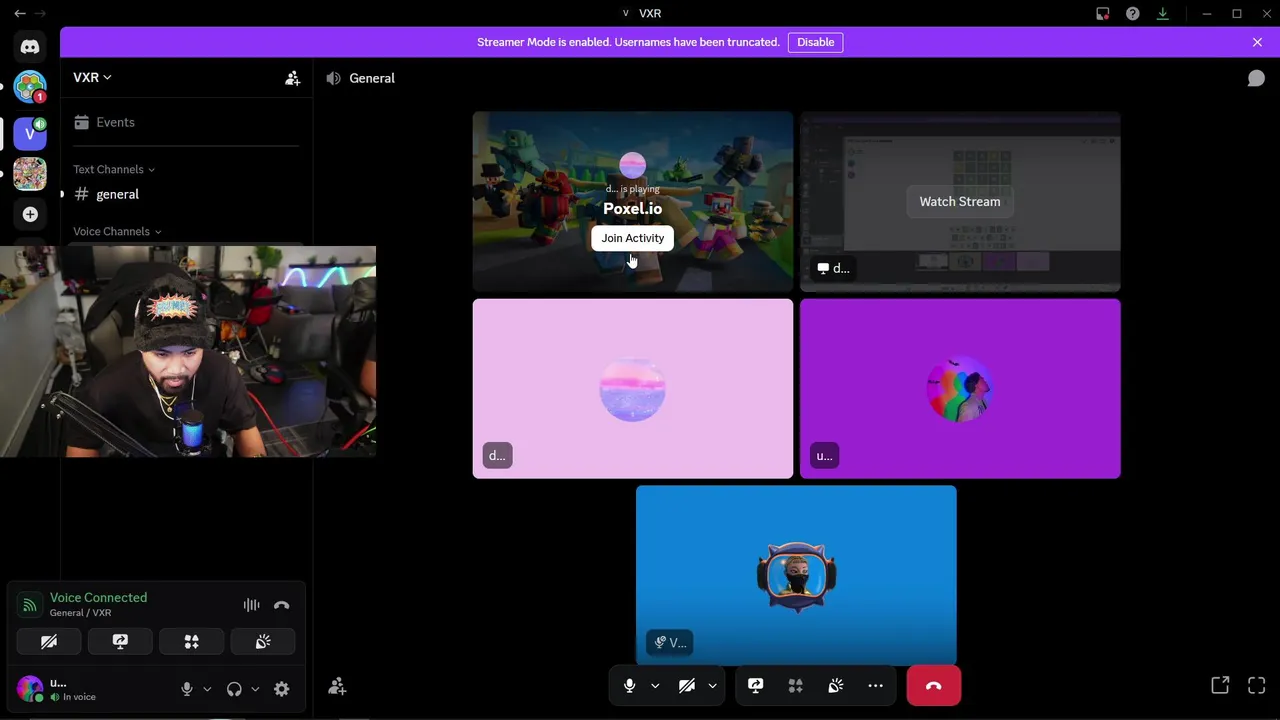The height and width of the screenshot is (720, 1280).
Task: Open the help question mark icon
Action: point(1132,13)
